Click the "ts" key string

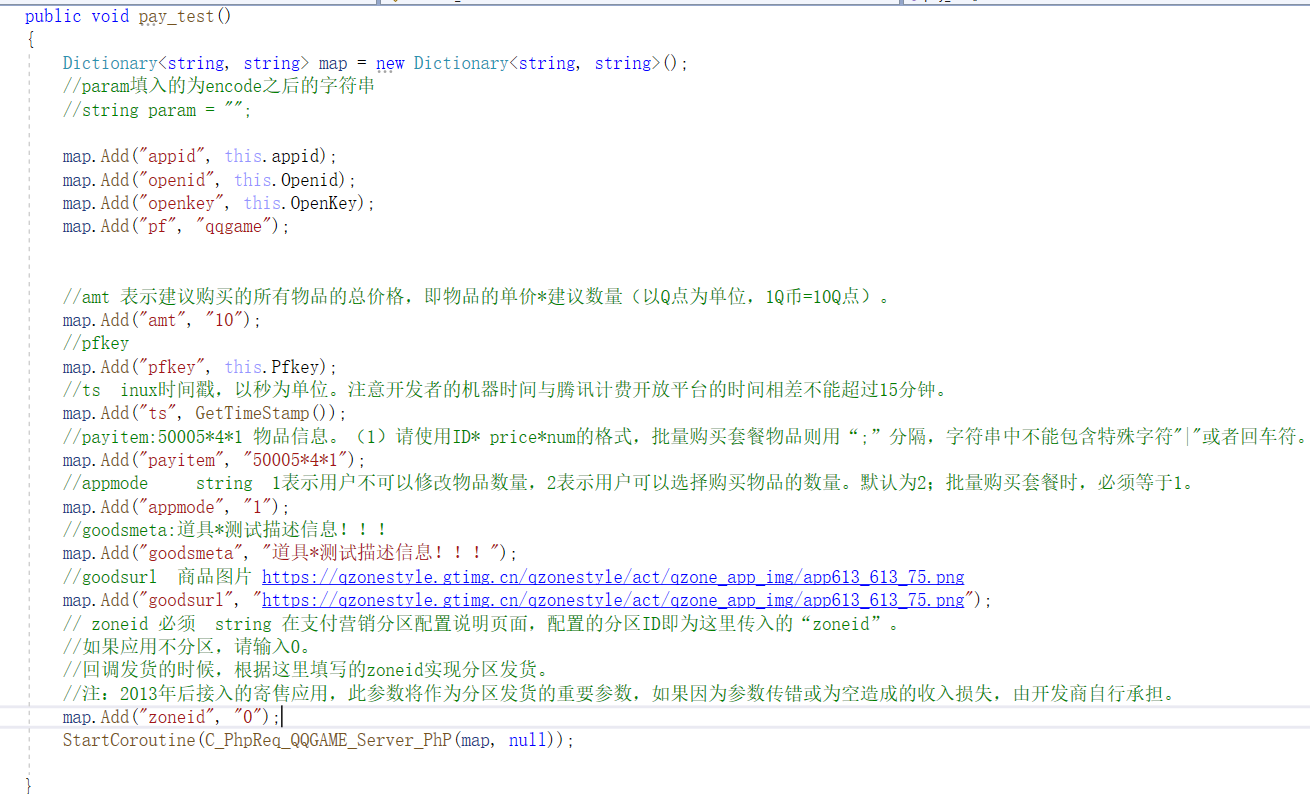pos(158,413)
